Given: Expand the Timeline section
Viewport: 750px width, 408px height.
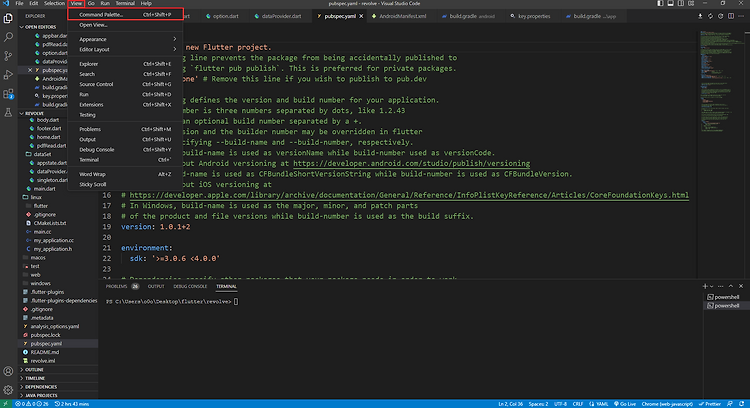Looking at the screenshot, I should [x=58, y=378].
